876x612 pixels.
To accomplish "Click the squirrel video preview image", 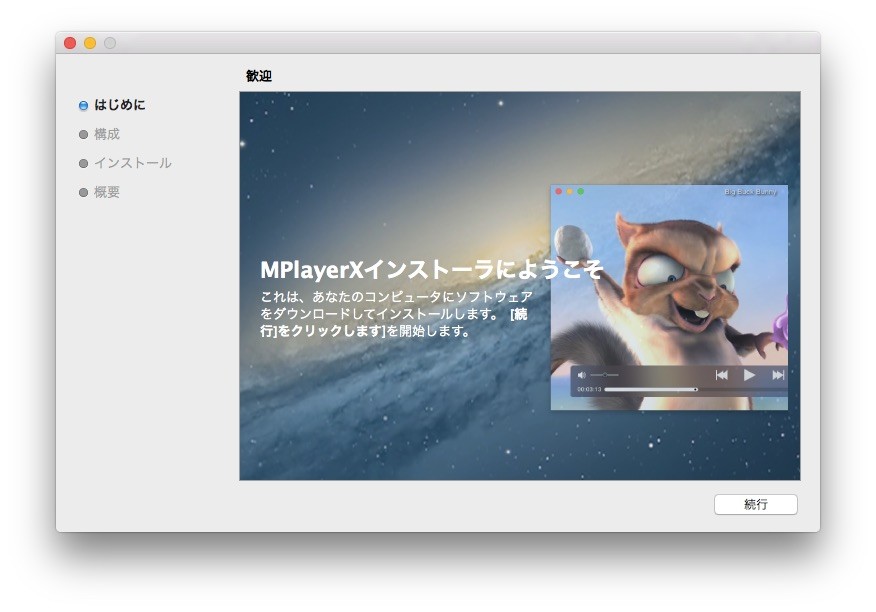I will tap(669, 297).
